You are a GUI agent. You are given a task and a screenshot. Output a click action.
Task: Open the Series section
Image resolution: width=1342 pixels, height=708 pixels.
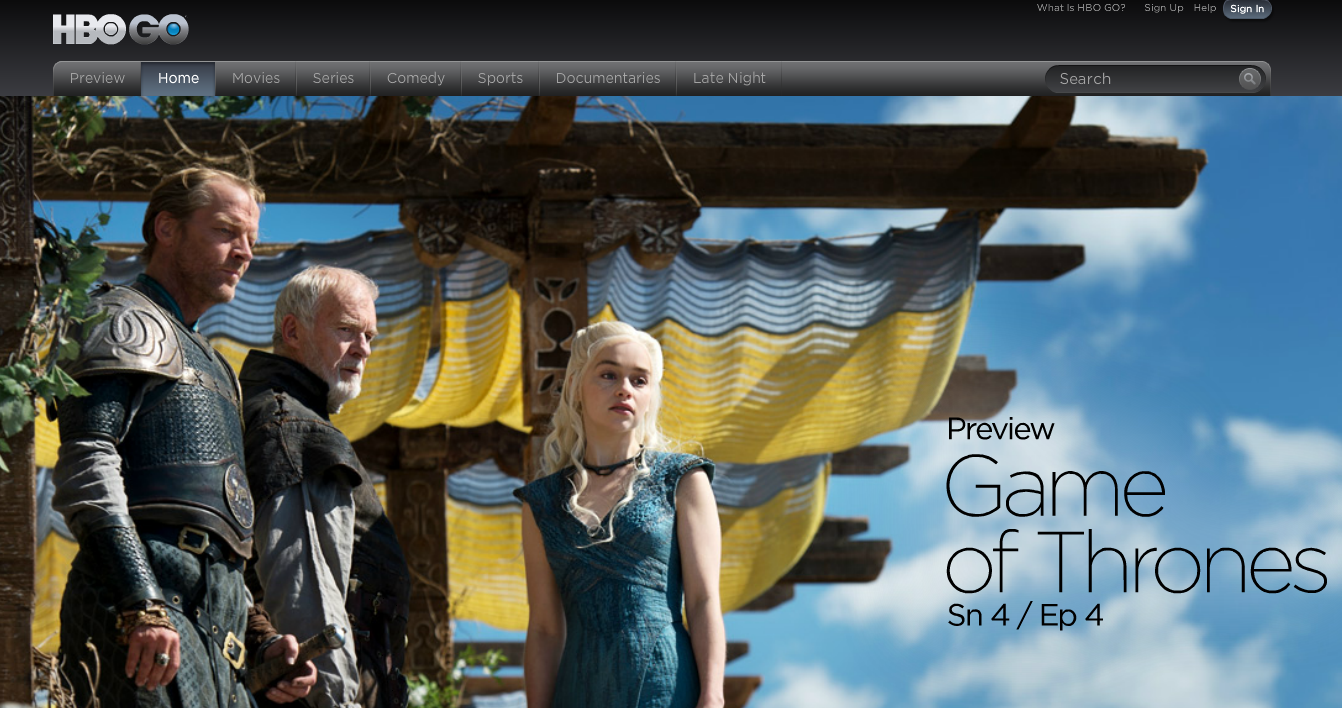point(333,78)
